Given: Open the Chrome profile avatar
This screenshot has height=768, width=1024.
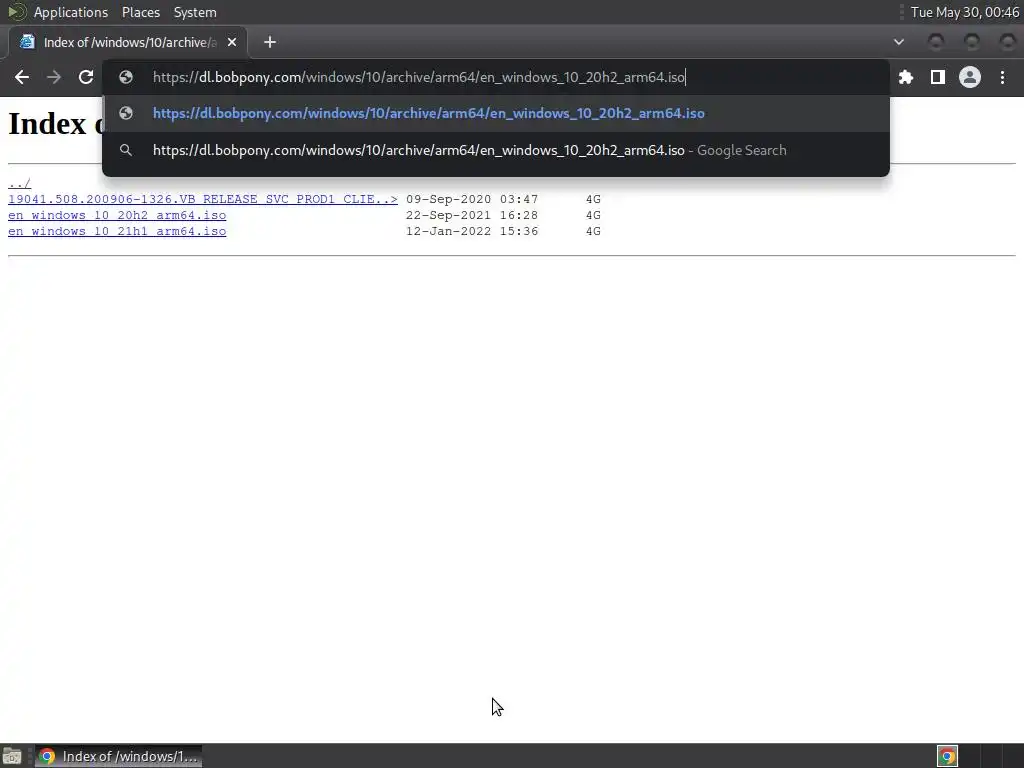Looking at the screenshot, I should pyautogui.click(x=970, y=77).
